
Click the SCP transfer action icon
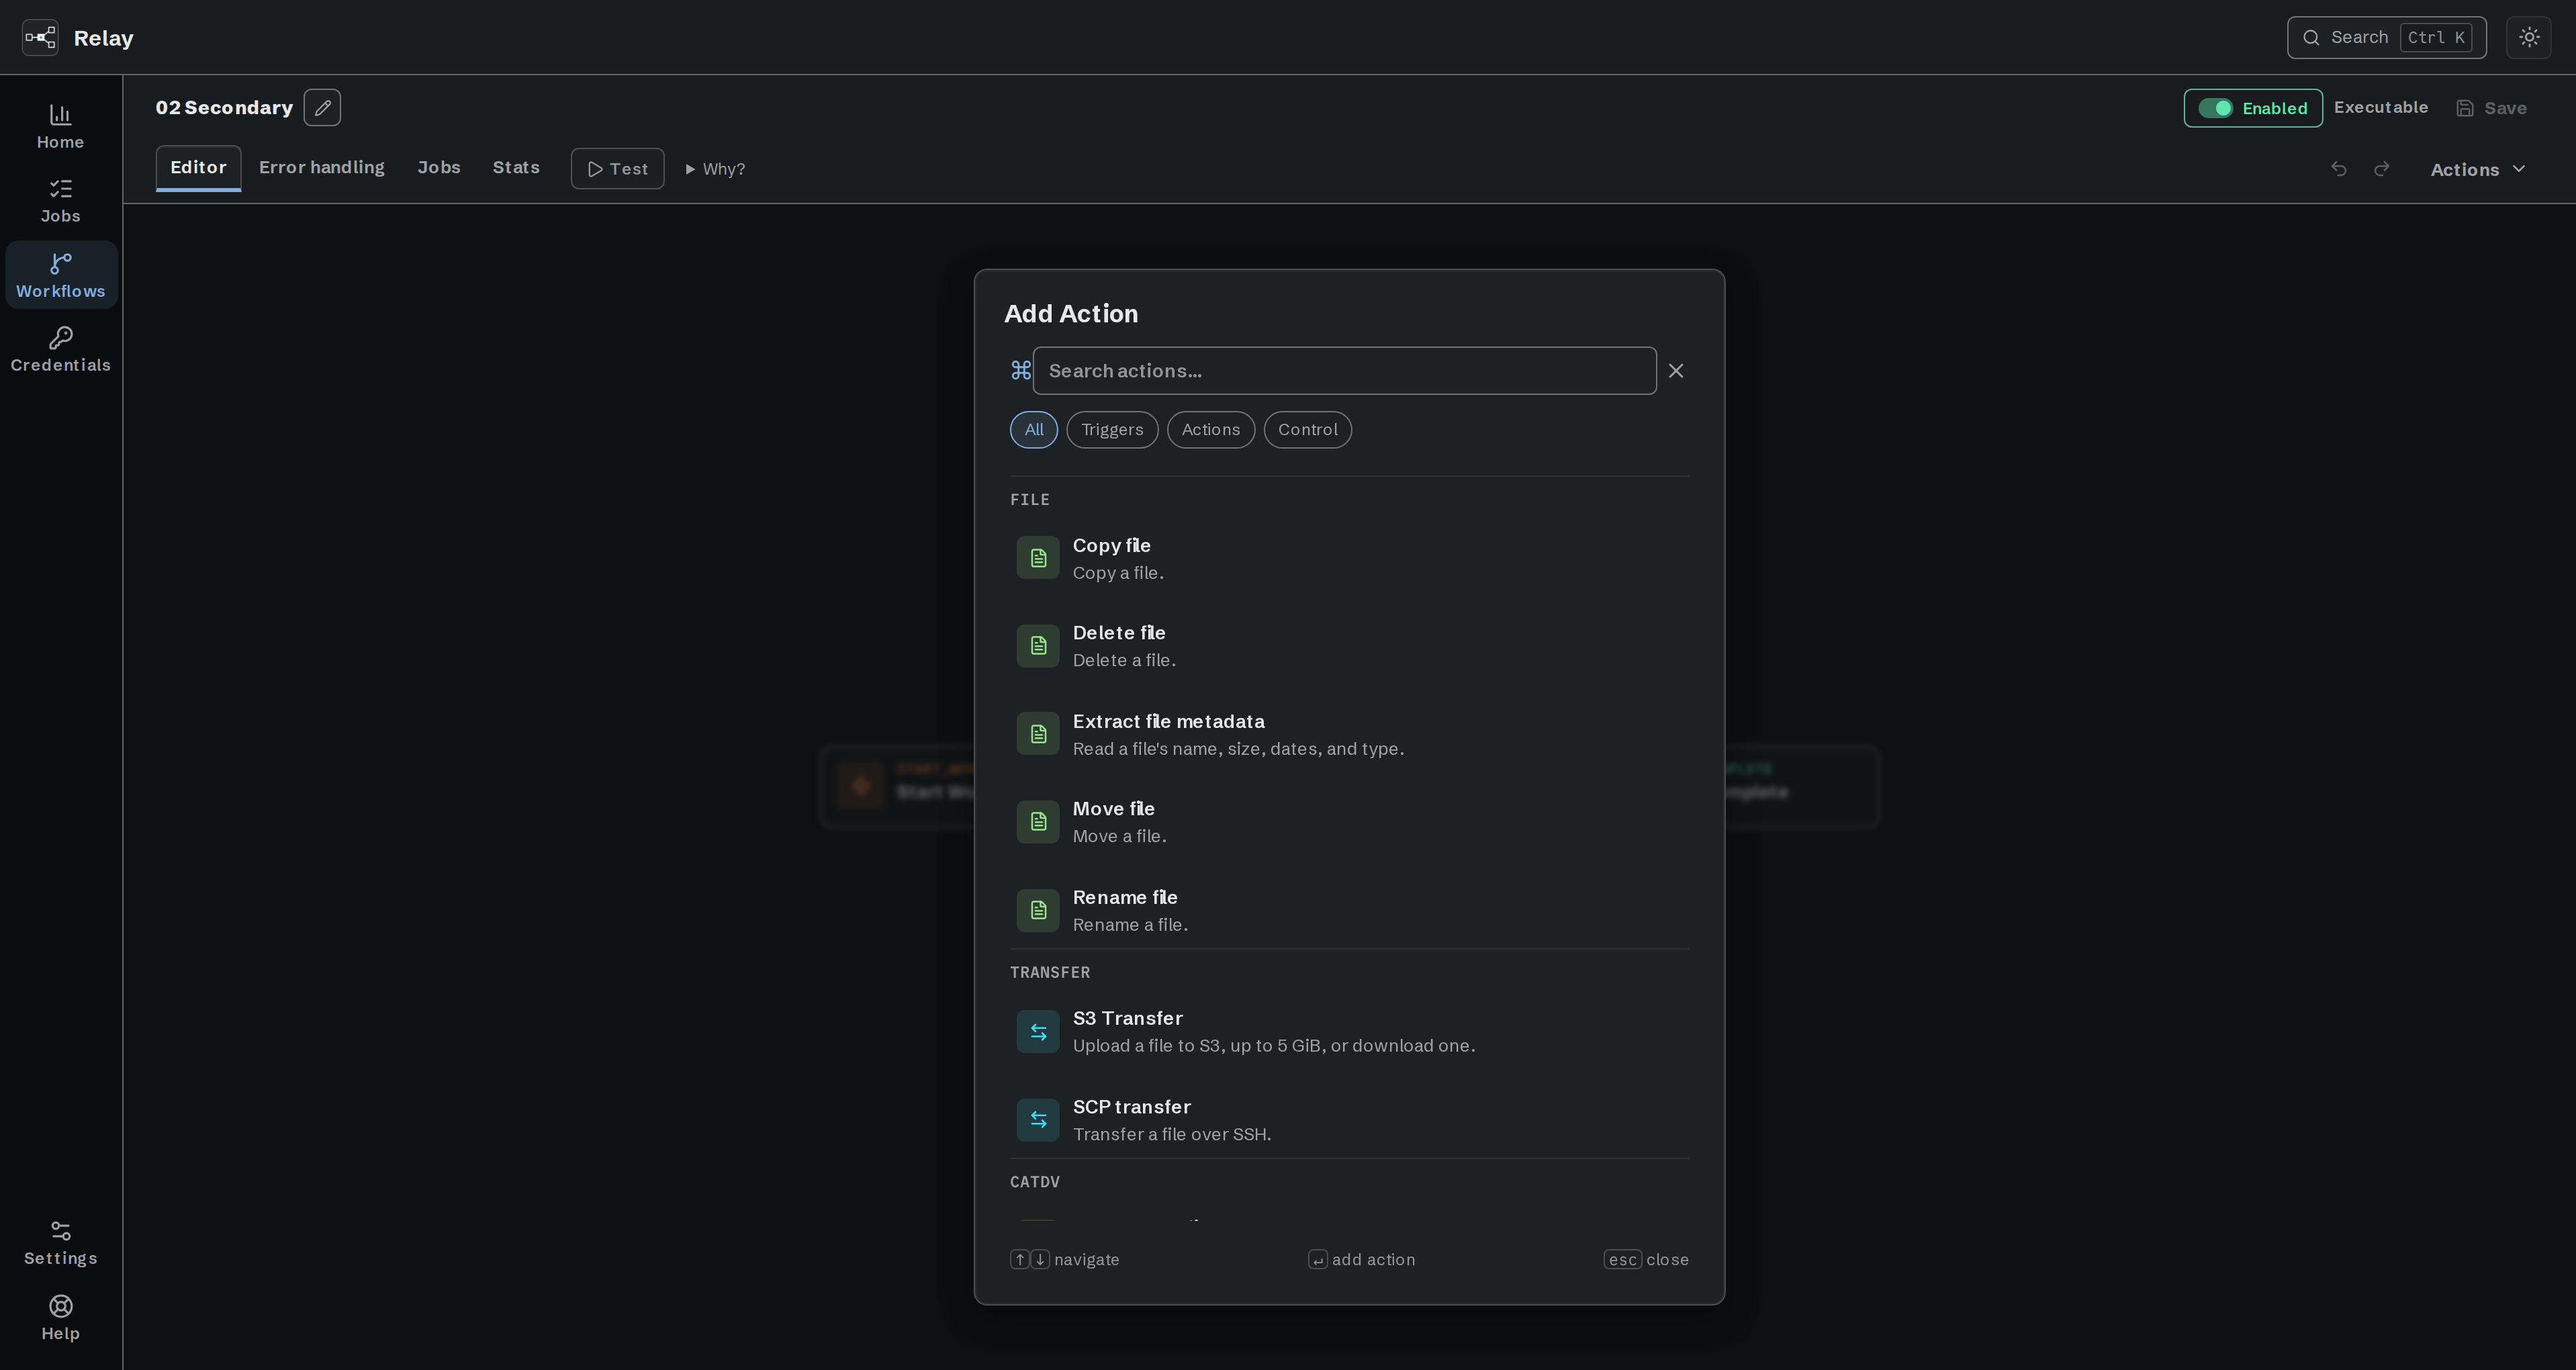(x=1038, y=1120)
